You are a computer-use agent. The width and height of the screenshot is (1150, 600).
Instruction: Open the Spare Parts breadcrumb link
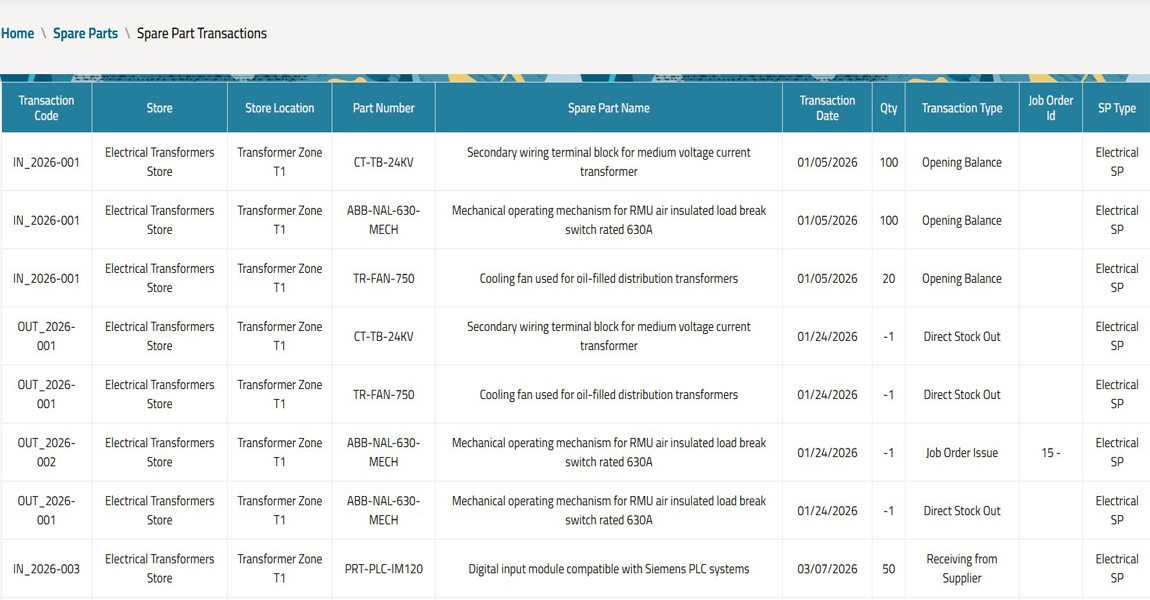point(85,34)
